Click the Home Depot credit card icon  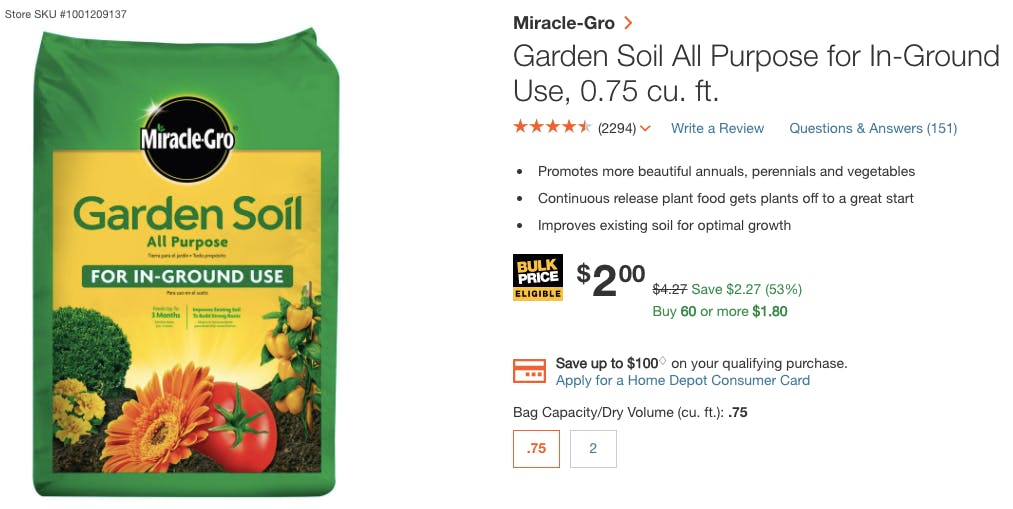(529, 371)
